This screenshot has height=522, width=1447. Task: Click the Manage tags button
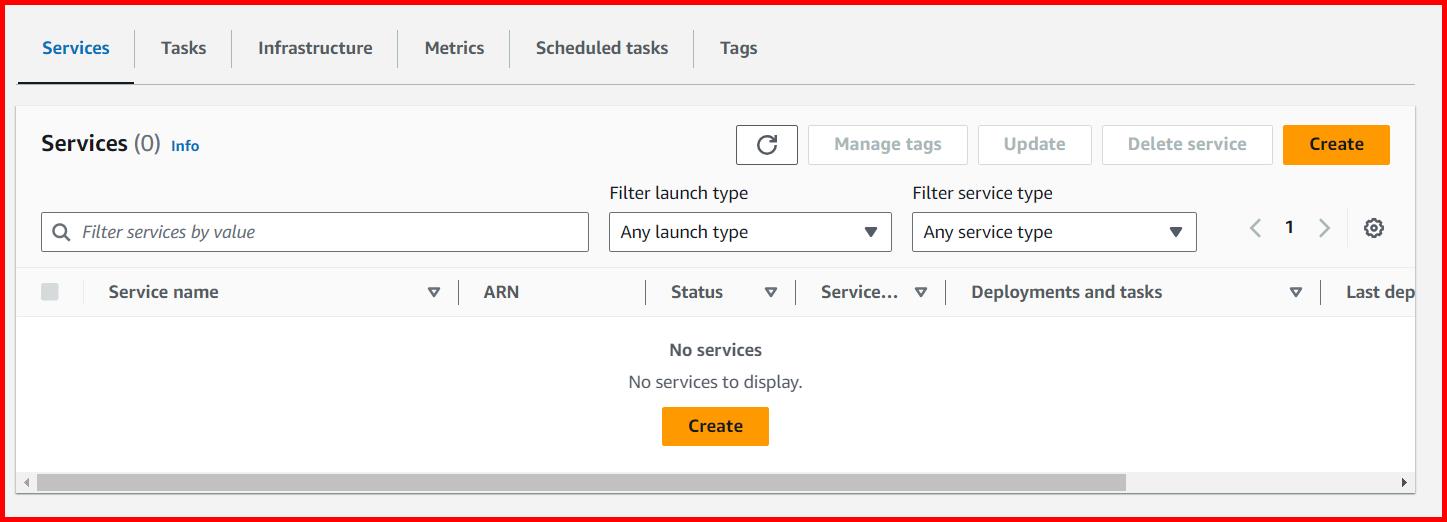click(888, 144)
